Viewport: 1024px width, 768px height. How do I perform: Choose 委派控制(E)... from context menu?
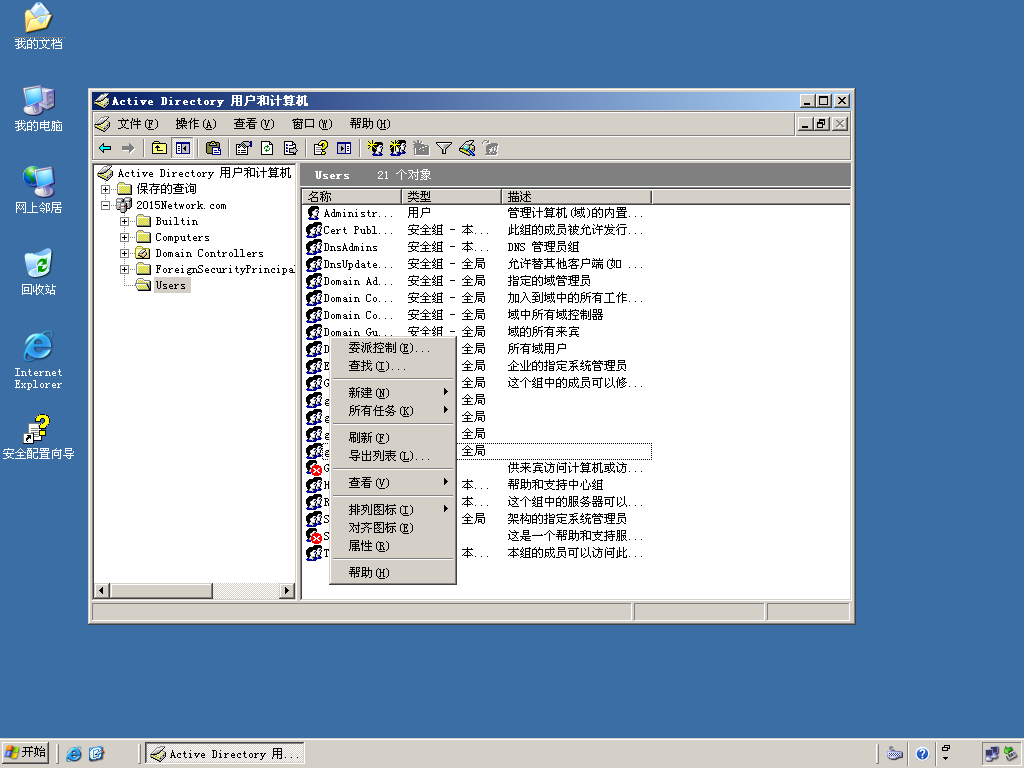coord(392,348)
